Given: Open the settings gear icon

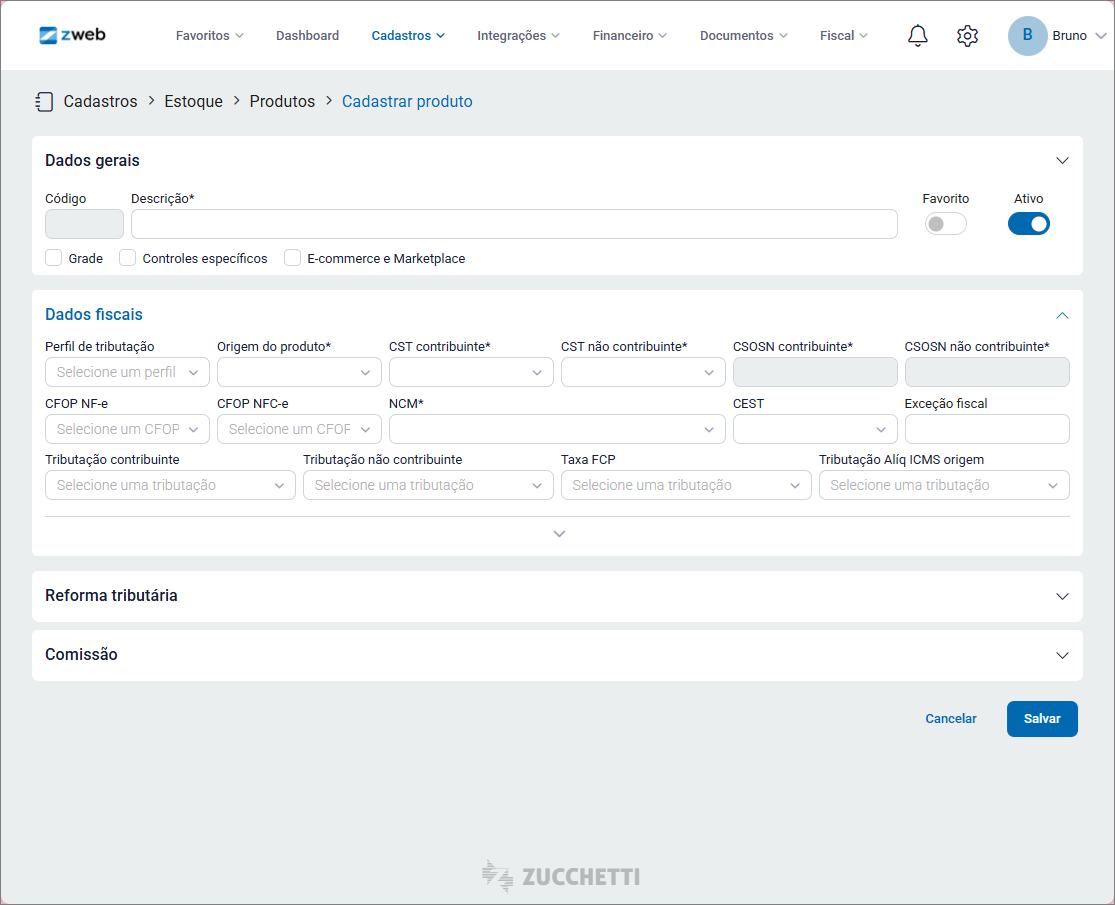Looking at the screenshot, I should coord(967,36).
